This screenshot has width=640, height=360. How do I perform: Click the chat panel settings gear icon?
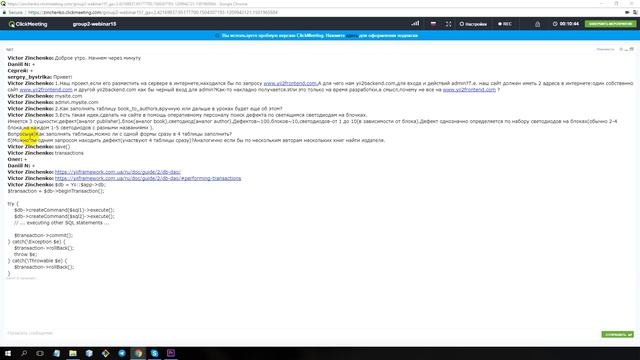coord(621,49)
